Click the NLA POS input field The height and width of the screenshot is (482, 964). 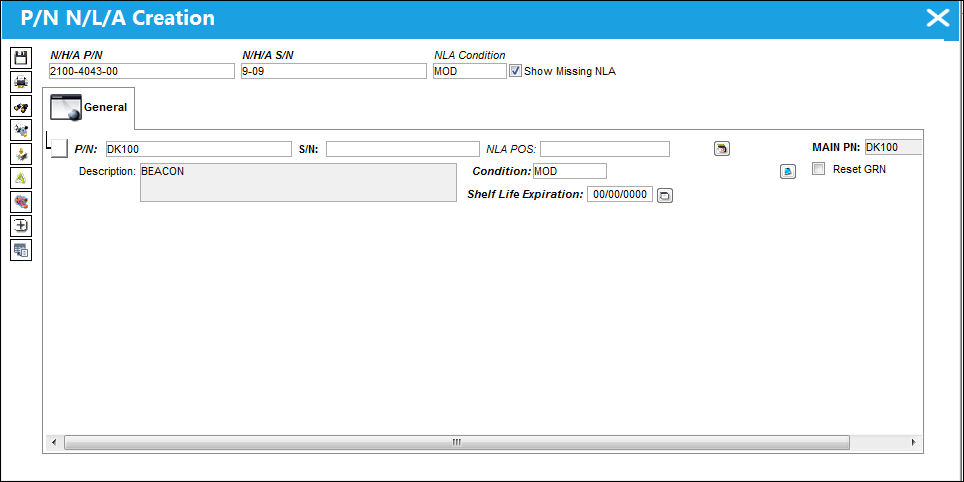[x=605, y=149]
